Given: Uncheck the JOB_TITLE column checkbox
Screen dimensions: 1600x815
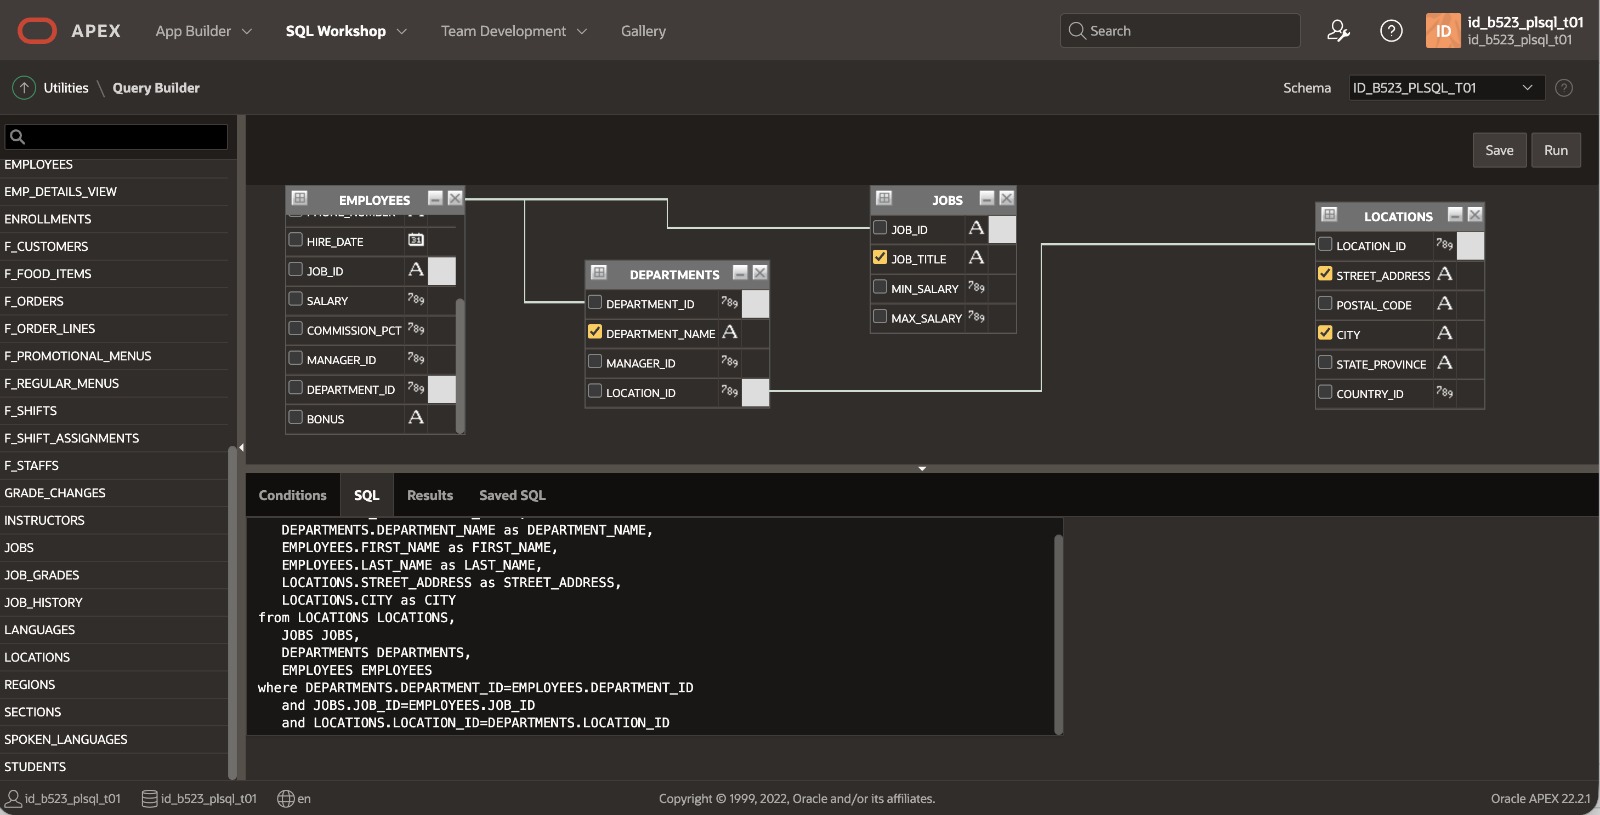Looking at the screenshot, I should coord(880,257).
